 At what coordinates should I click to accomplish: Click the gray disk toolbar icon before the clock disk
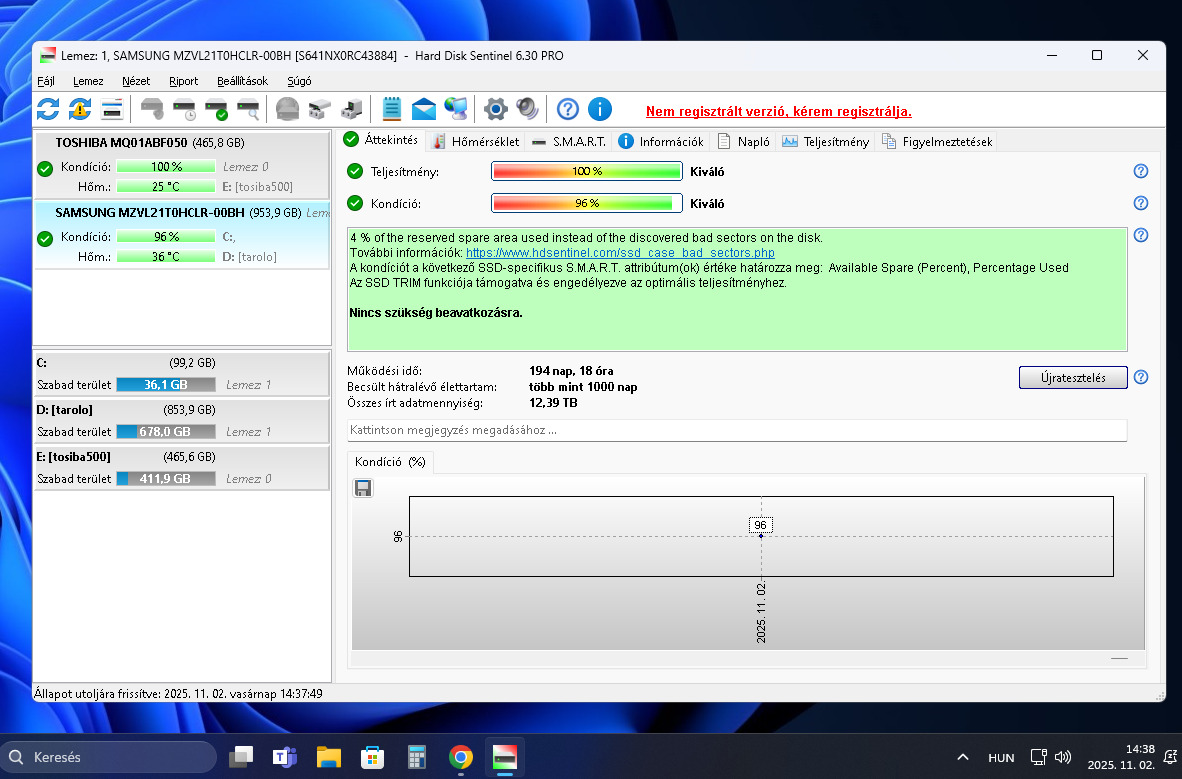[x=152, y=109]
